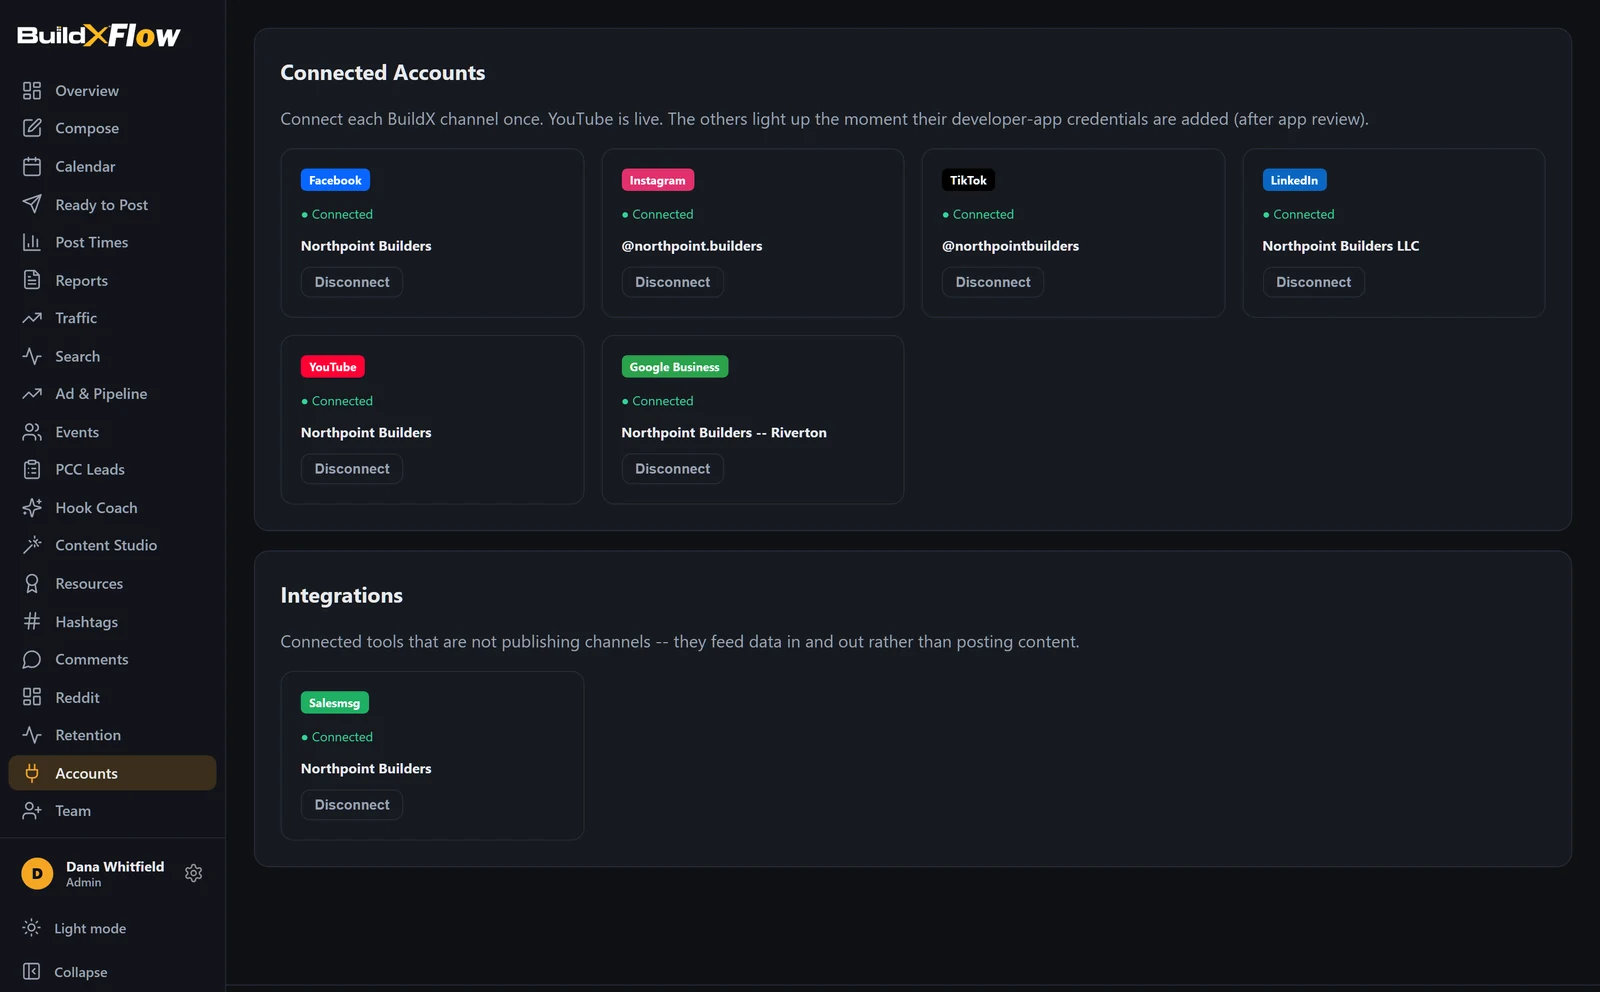The height and width of the screenshot is (992, 1600).
Task: Click the Comments speech bubble icon
Action: pyautogui.click(x=32, y=659)
